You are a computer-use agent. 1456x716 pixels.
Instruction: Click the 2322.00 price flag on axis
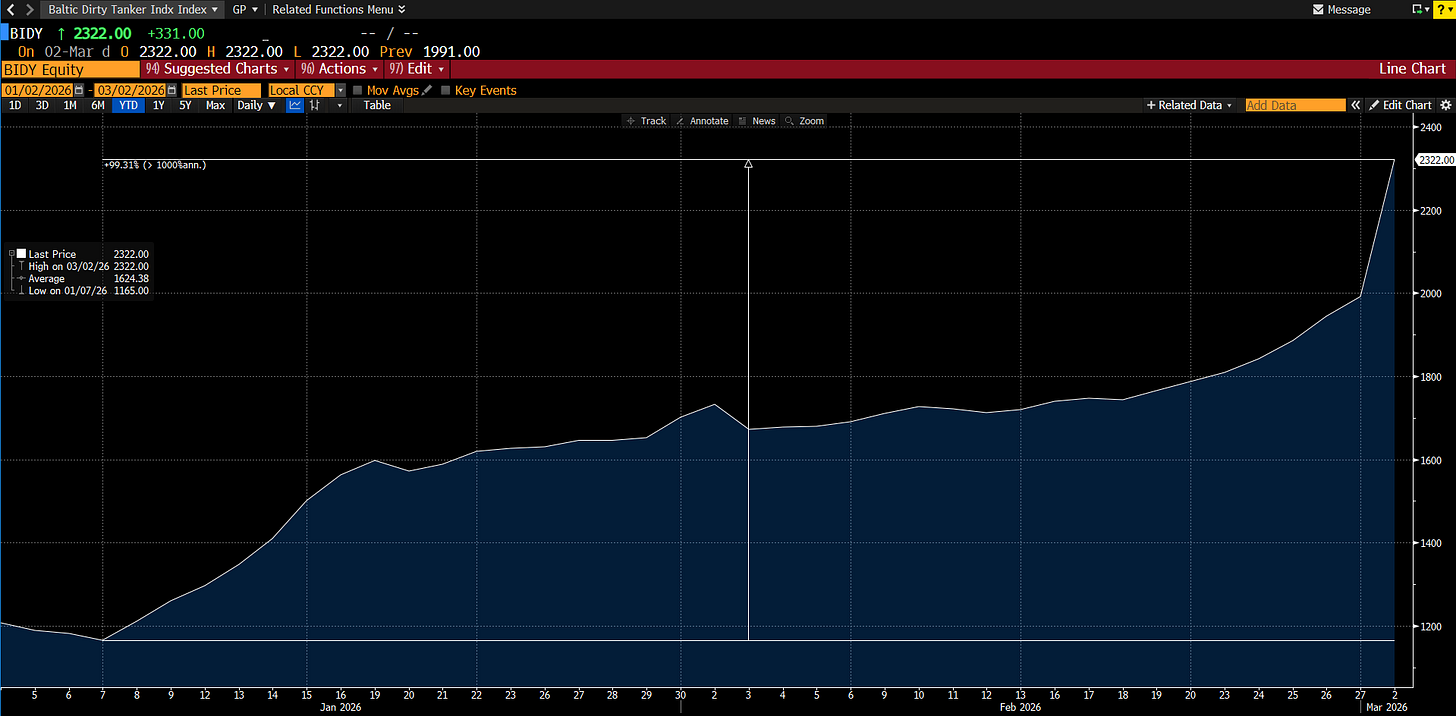click(x=1435, y=160)
